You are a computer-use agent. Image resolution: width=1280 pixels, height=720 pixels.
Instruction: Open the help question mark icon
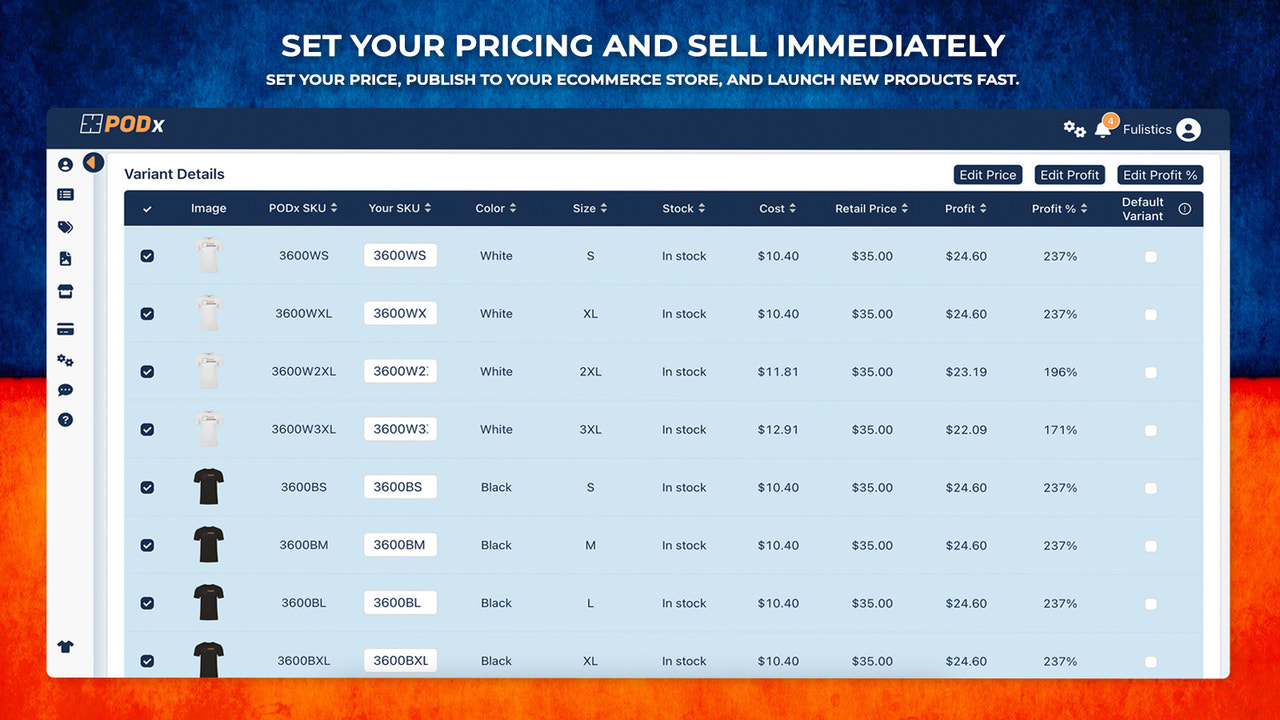65,419
